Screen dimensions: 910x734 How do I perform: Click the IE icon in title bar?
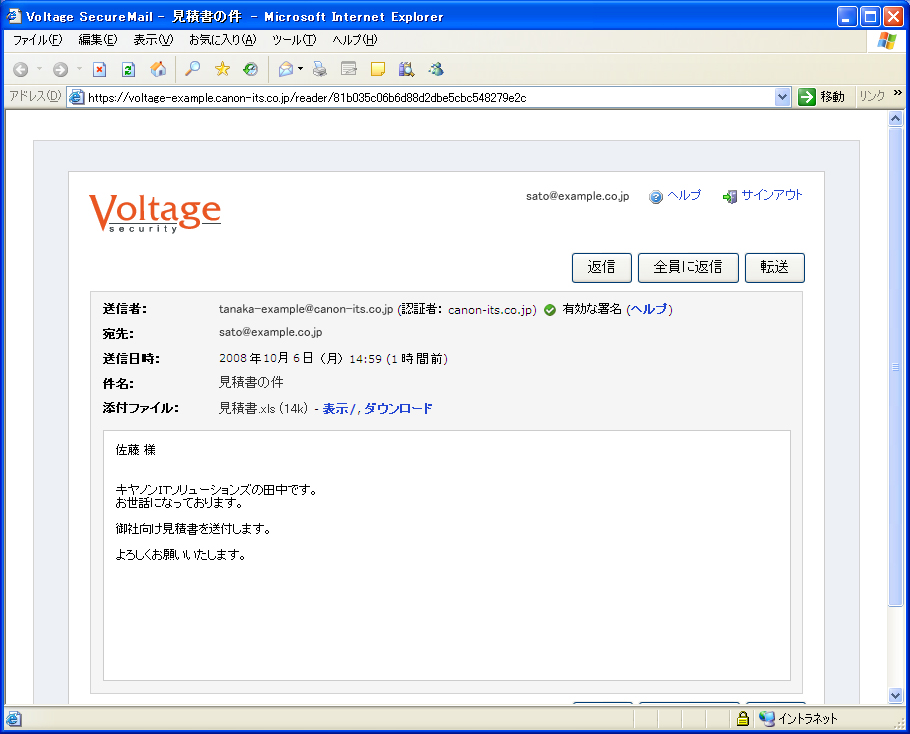click(13, 16)
